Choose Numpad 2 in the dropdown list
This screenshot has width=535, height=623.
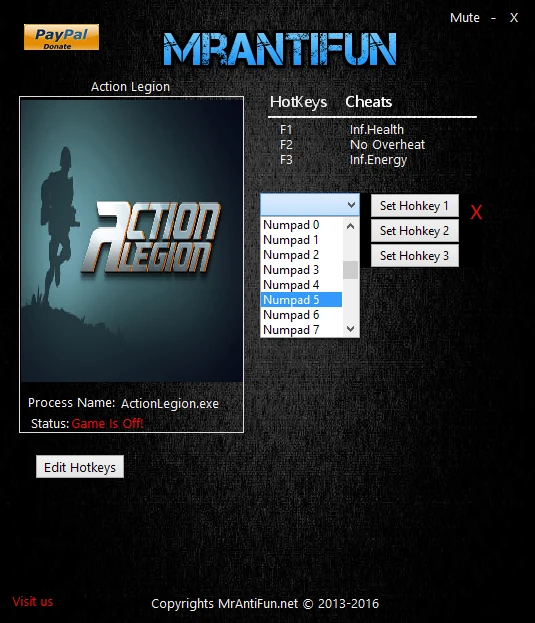point(301,255)
